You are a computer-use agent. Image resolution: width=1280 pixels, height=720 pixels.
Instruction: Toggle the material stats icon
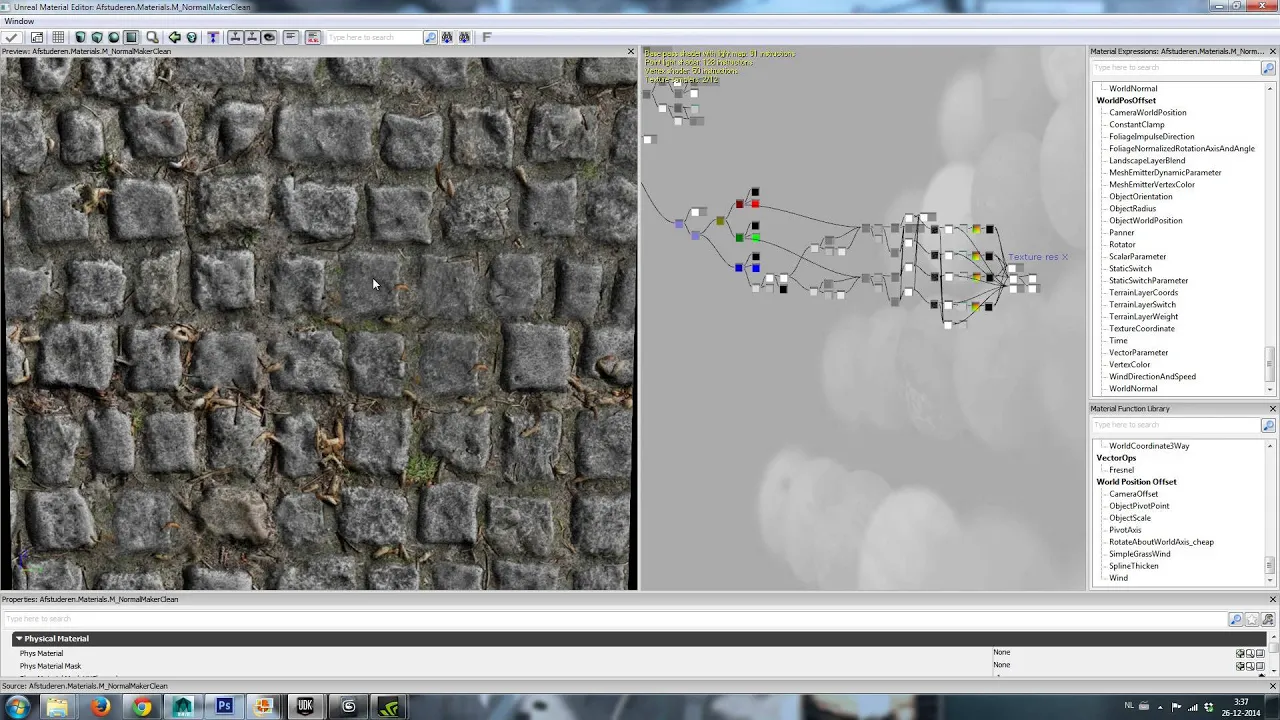coord(290,37)
